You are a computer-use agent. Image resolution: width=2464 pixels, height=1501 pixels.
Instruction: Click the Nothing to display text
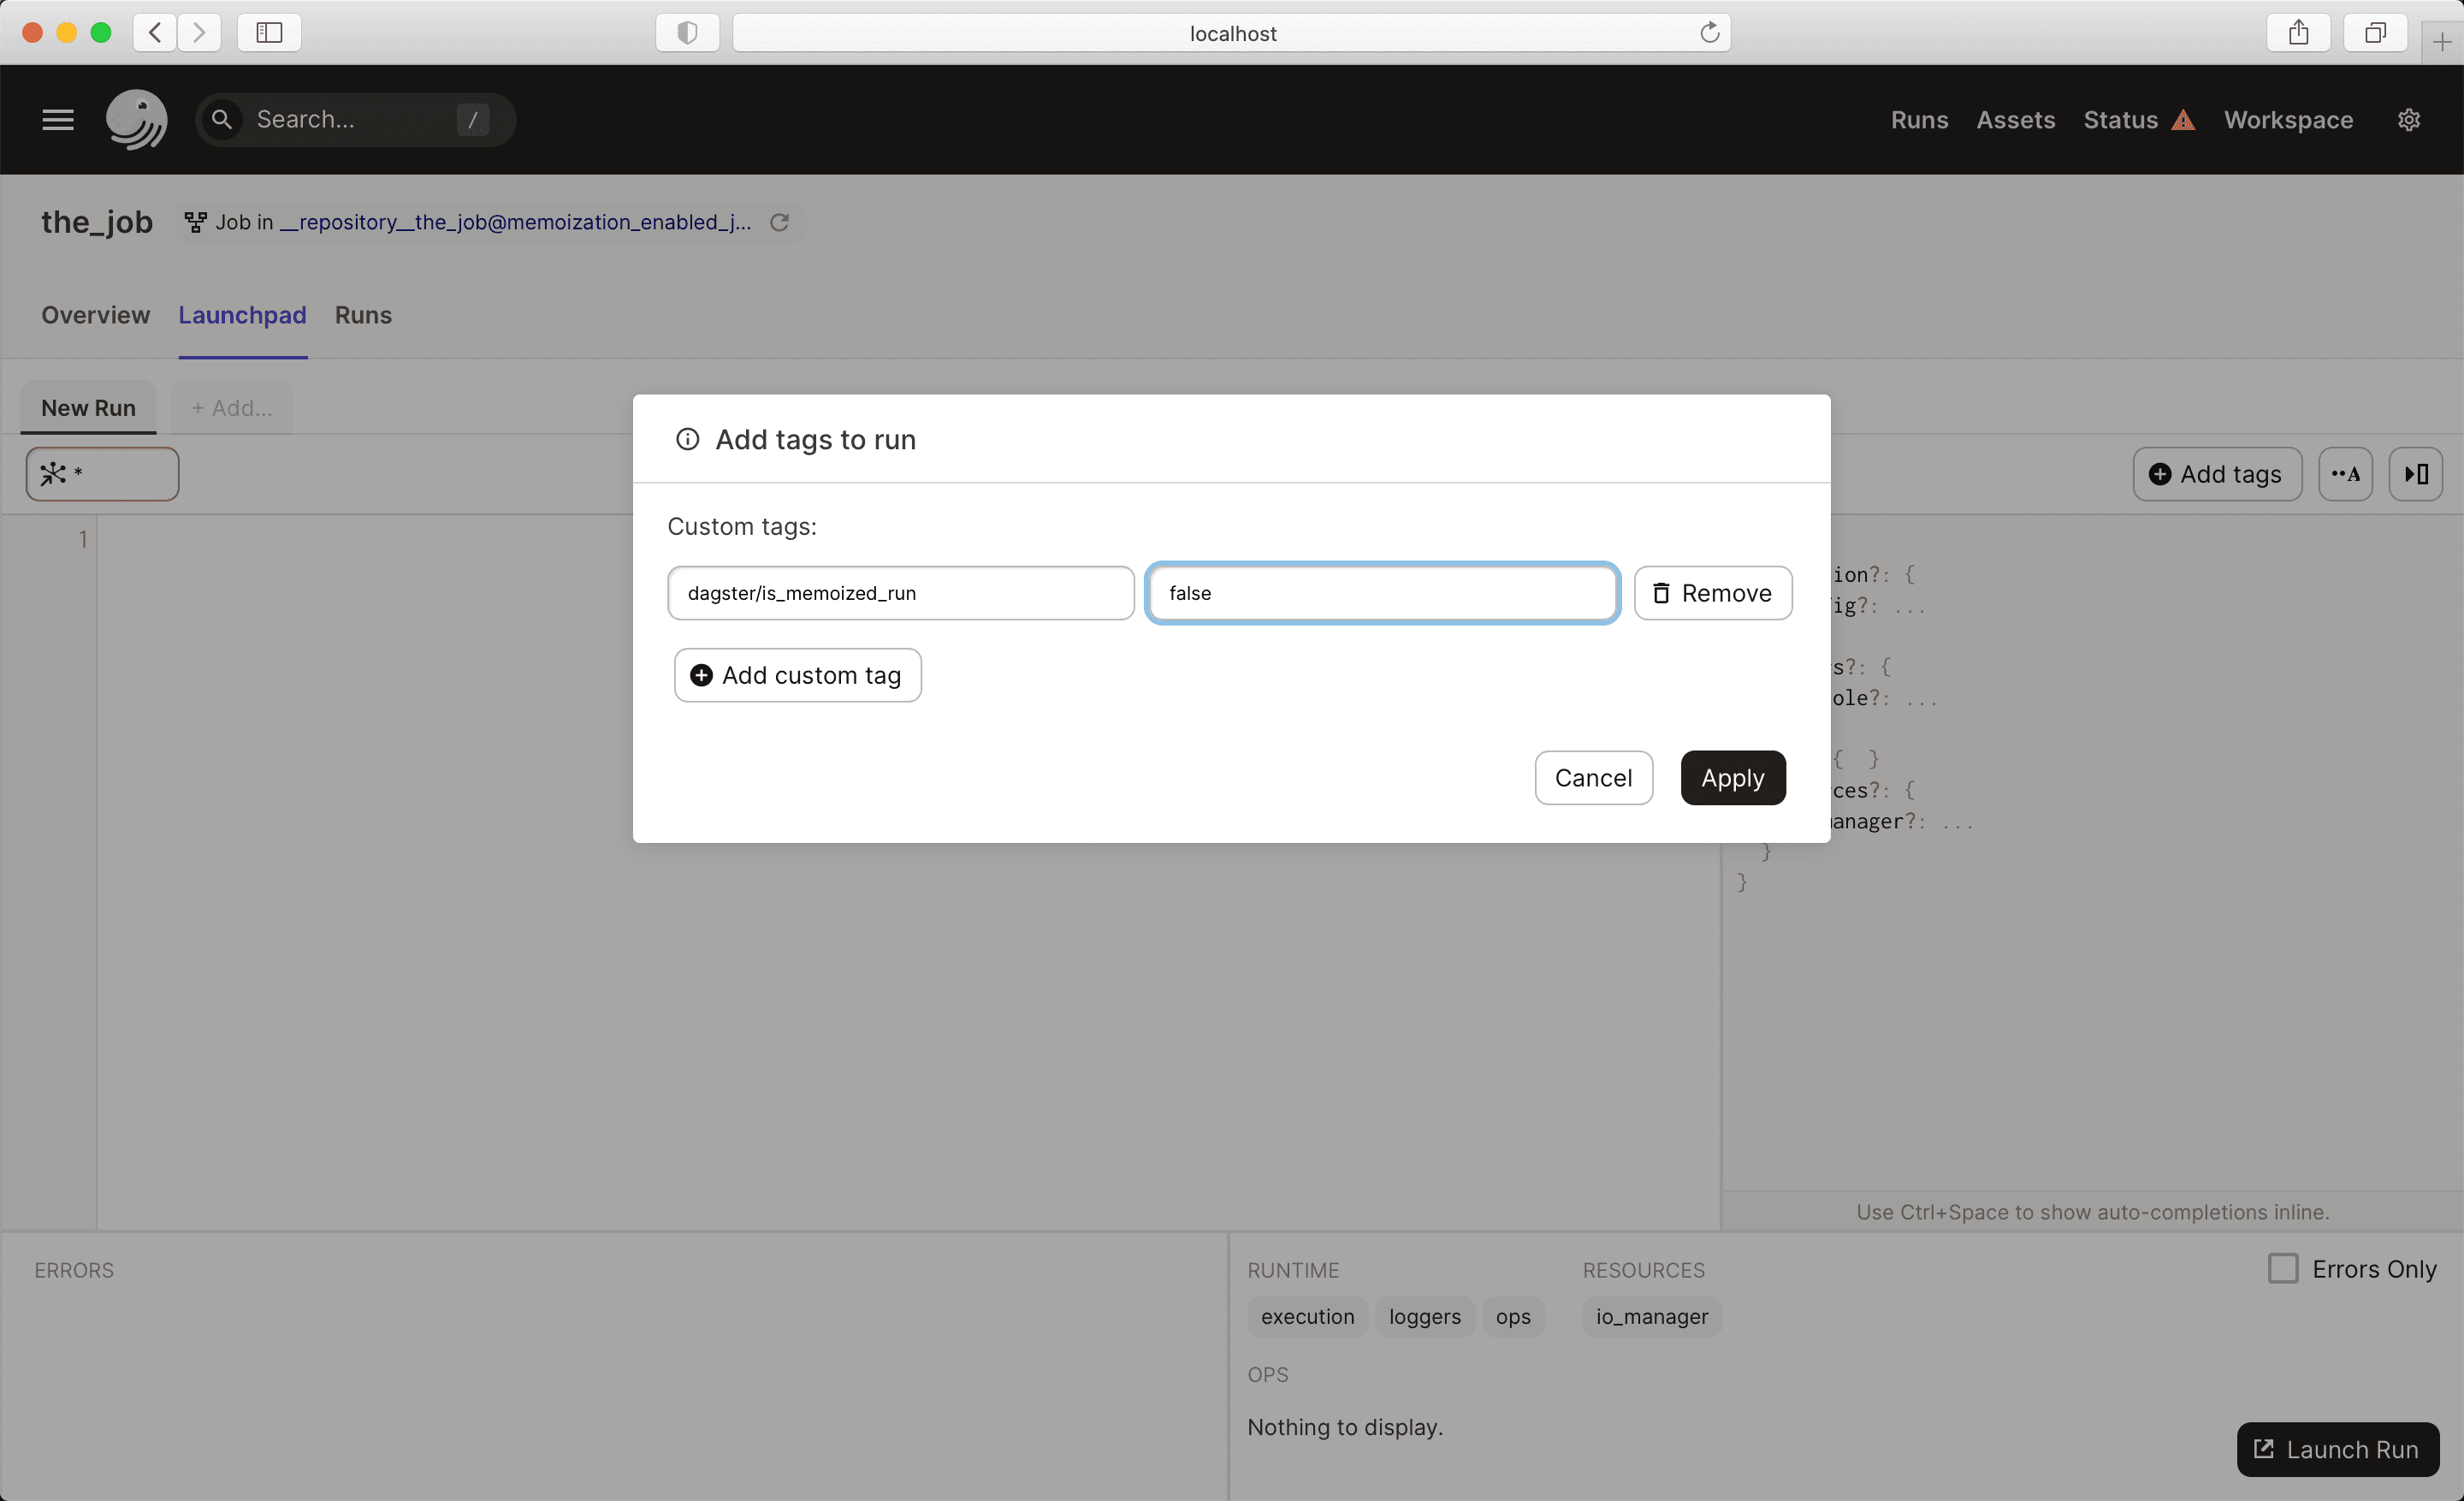(1345, 1427)
